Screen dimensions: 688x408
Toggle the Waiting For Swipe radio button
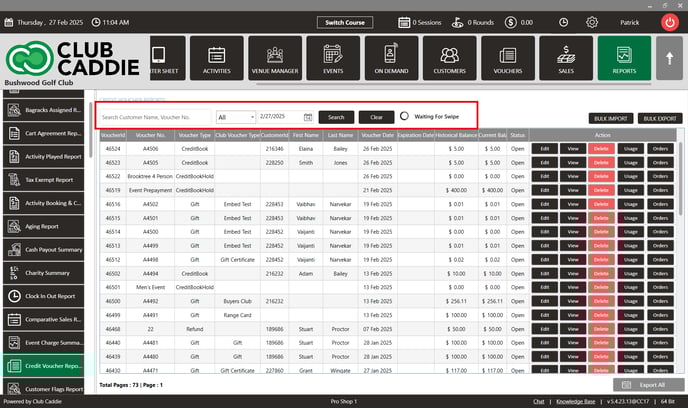pyautogui.click(x=404, y=116)
